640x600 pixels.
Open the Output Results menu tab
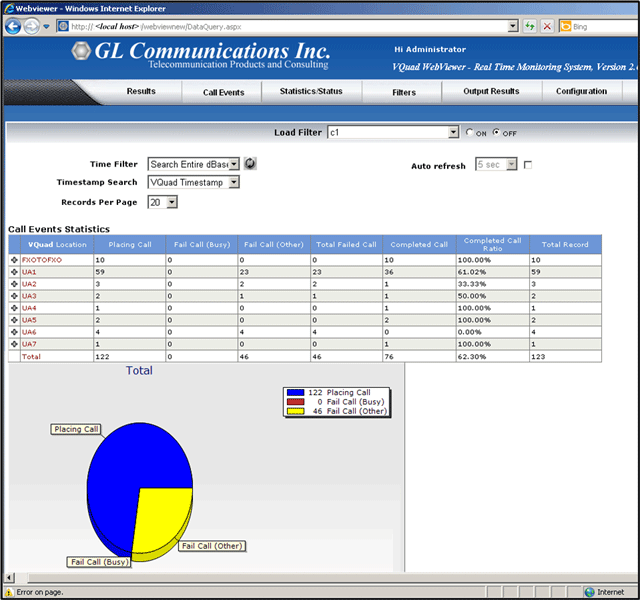[x=491, y=91]
